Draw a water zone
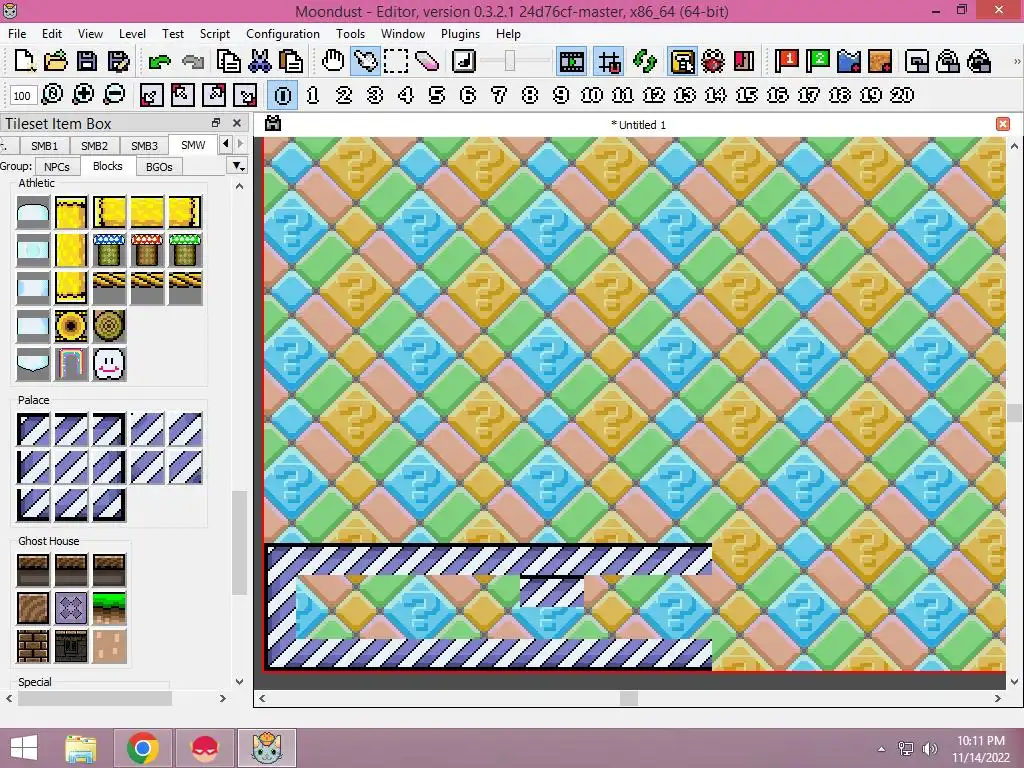Image resolution: width=1024 pixels, height=768 pixels. click(849, 61)
